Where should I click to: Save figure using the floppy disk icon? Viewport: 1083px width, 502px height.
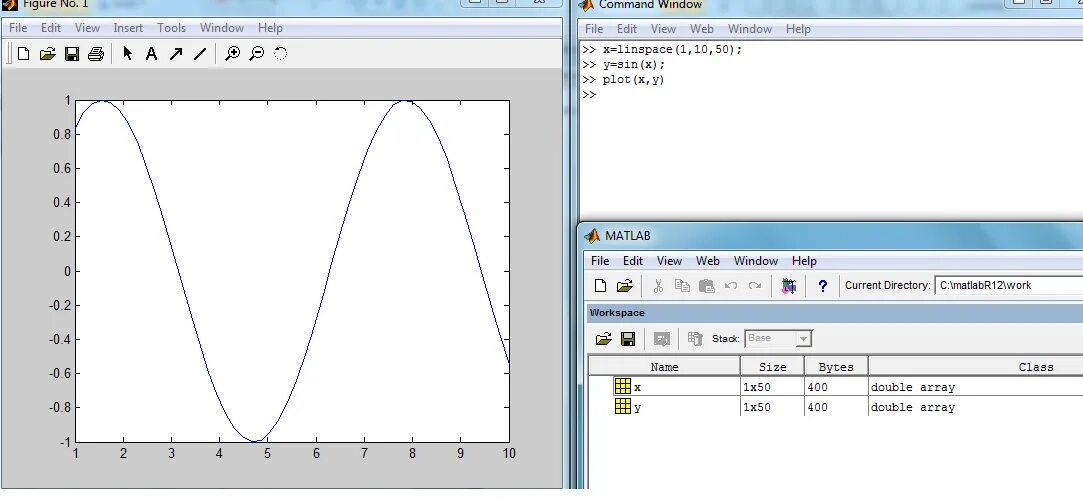71,53
